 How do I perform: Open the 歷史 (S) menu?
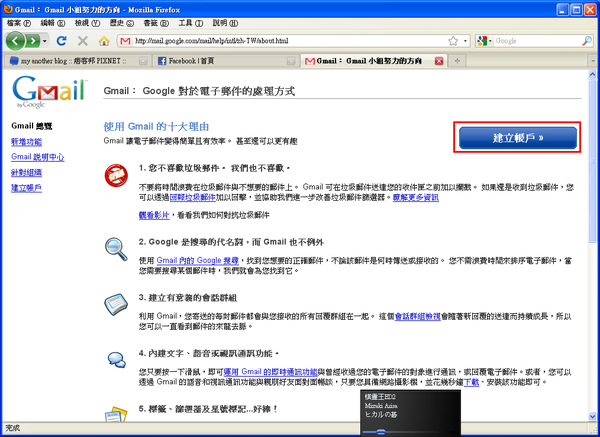coord(122,23)
